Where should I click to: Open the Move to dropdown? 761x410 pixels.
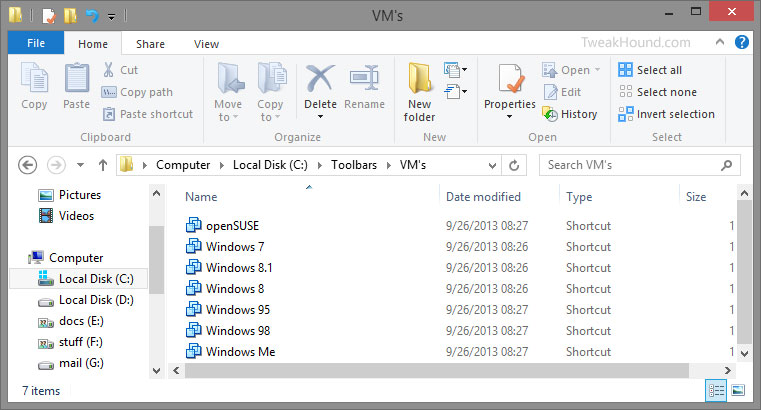click(228, 92)
